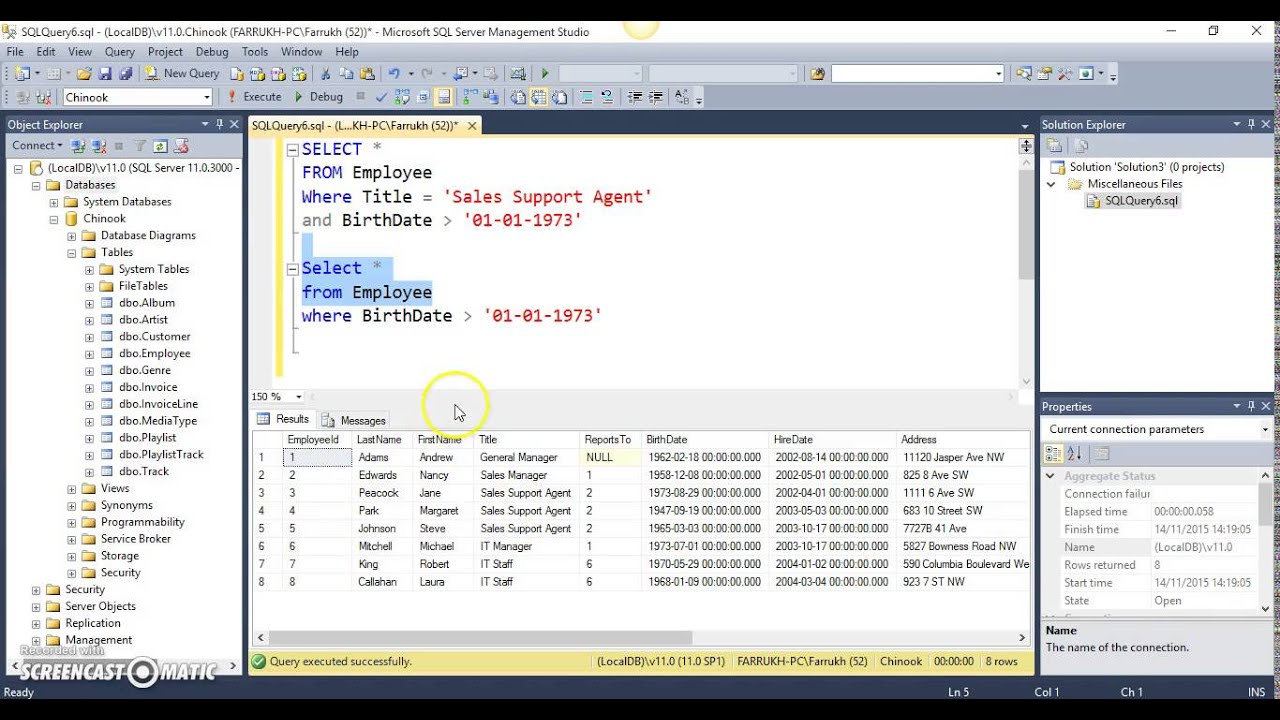Toggle the Results to File icon
Image resolution: width=1280 pixels, height=720 pixels.
[559, 97]
